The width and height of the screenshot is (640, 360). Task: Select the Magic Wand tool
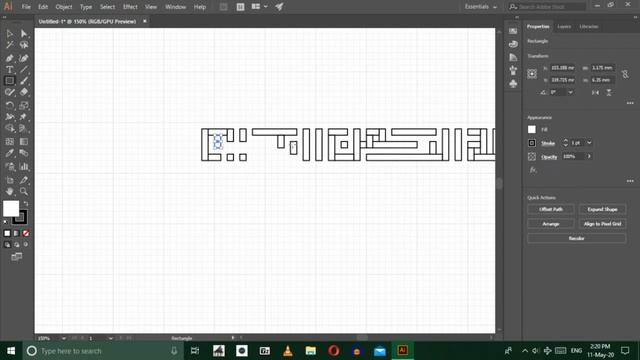pos(10,45)
